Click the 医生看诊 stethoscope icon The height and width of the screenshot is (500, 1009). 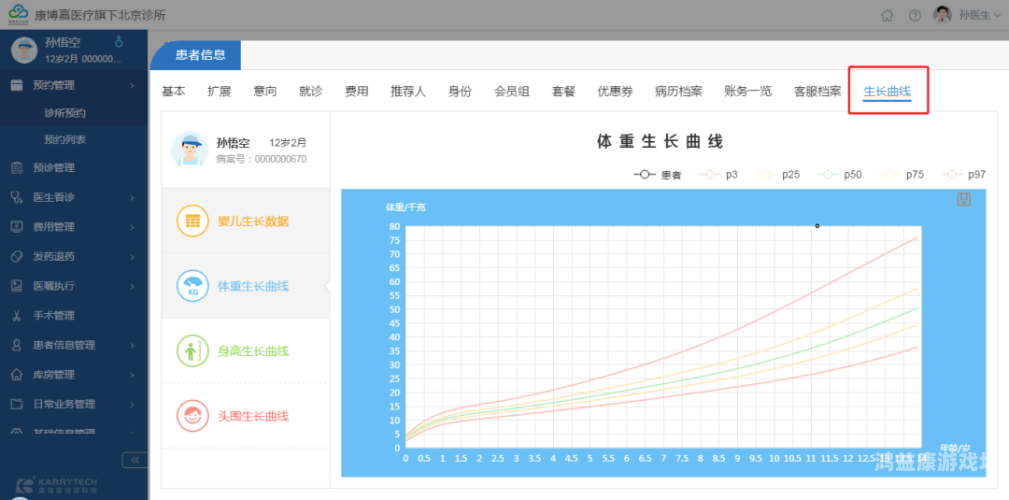17,198
